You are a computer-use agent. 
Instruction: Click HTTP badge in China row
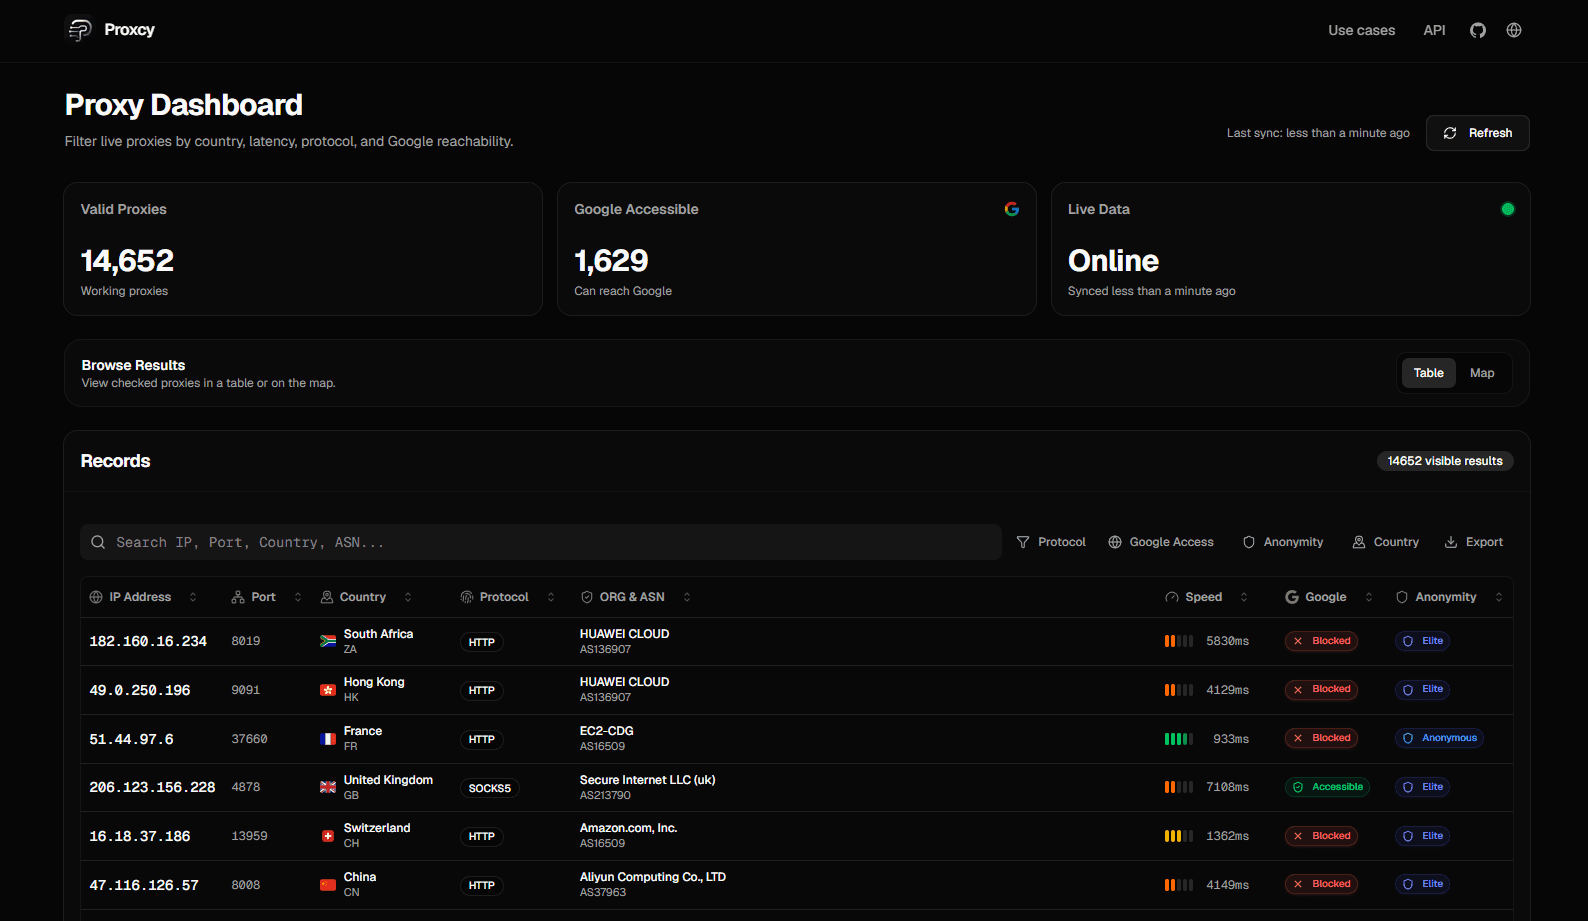[x=482, y=885]
